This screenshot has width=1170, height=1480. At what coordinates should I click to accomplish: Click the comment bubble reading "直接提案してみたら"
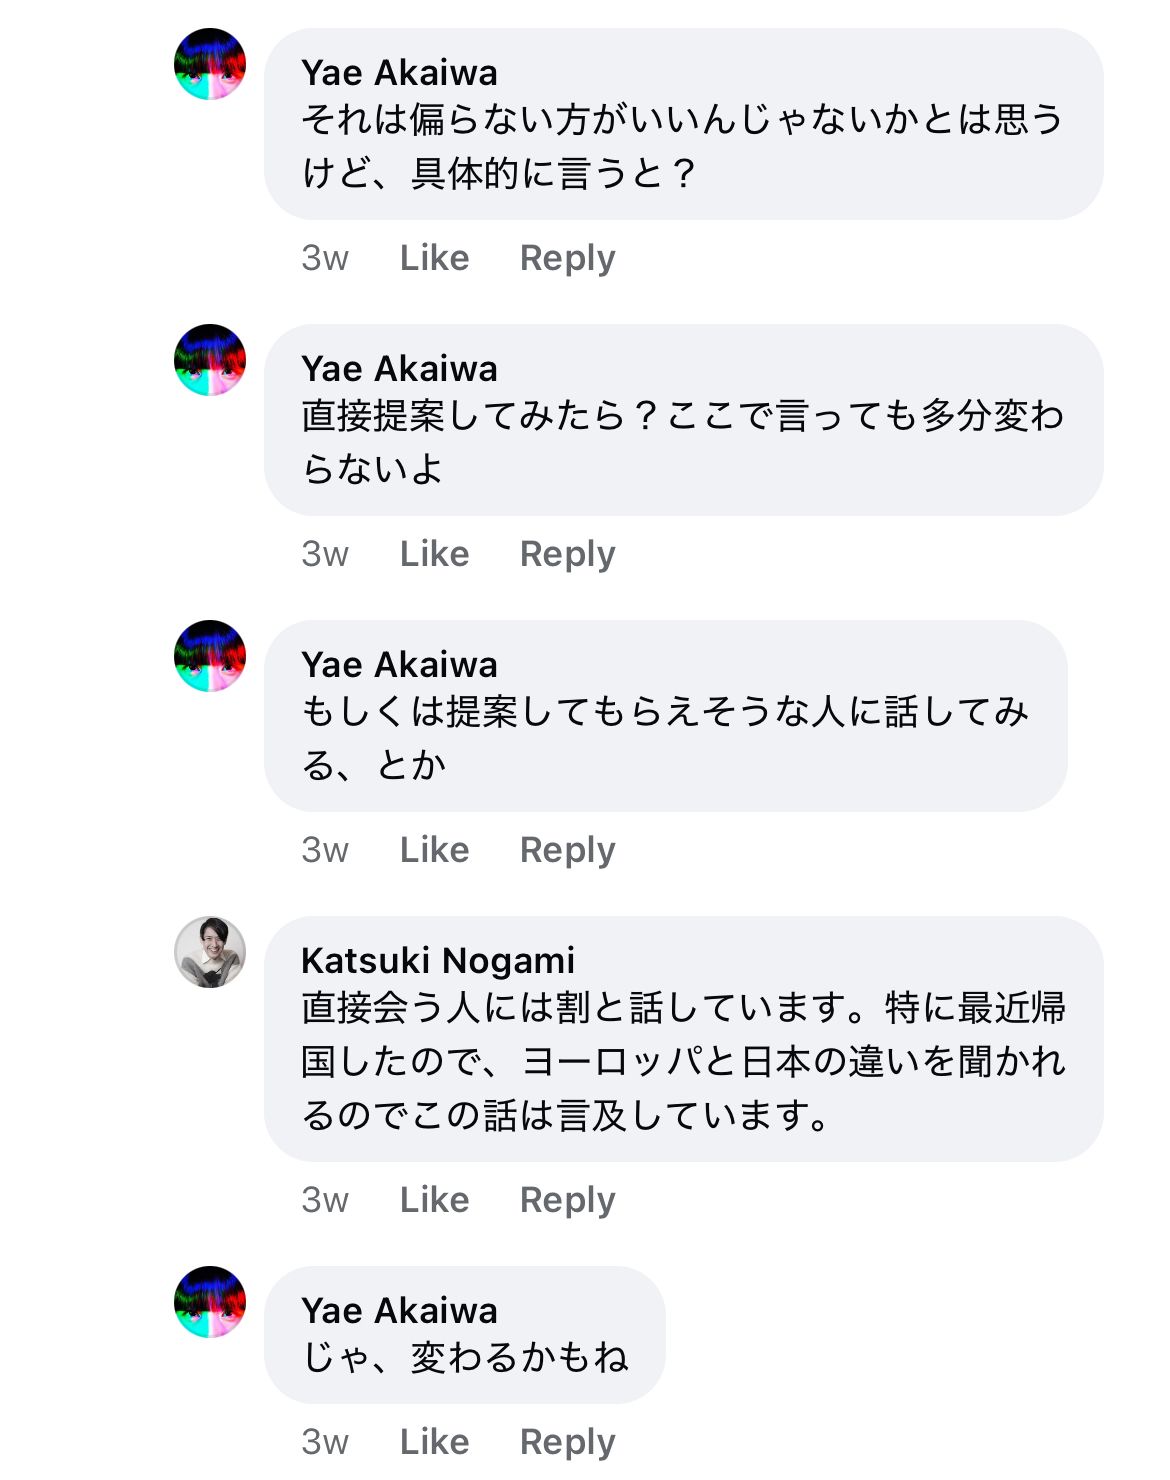(683, 442)
